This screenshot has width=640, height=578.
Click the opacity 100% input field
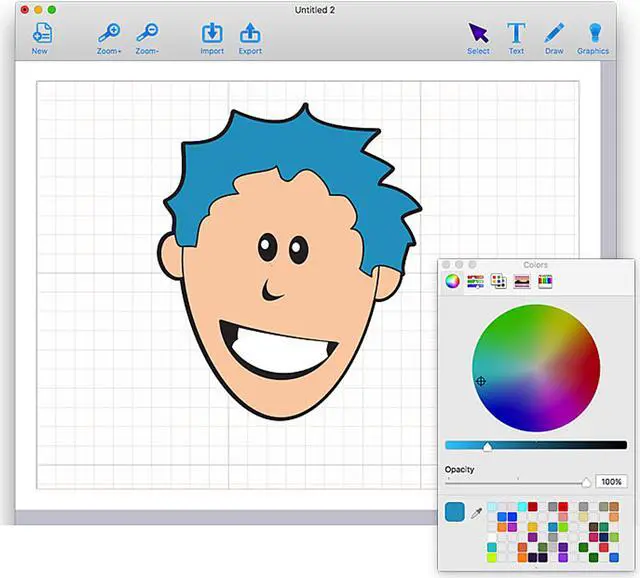pos(611,482)
